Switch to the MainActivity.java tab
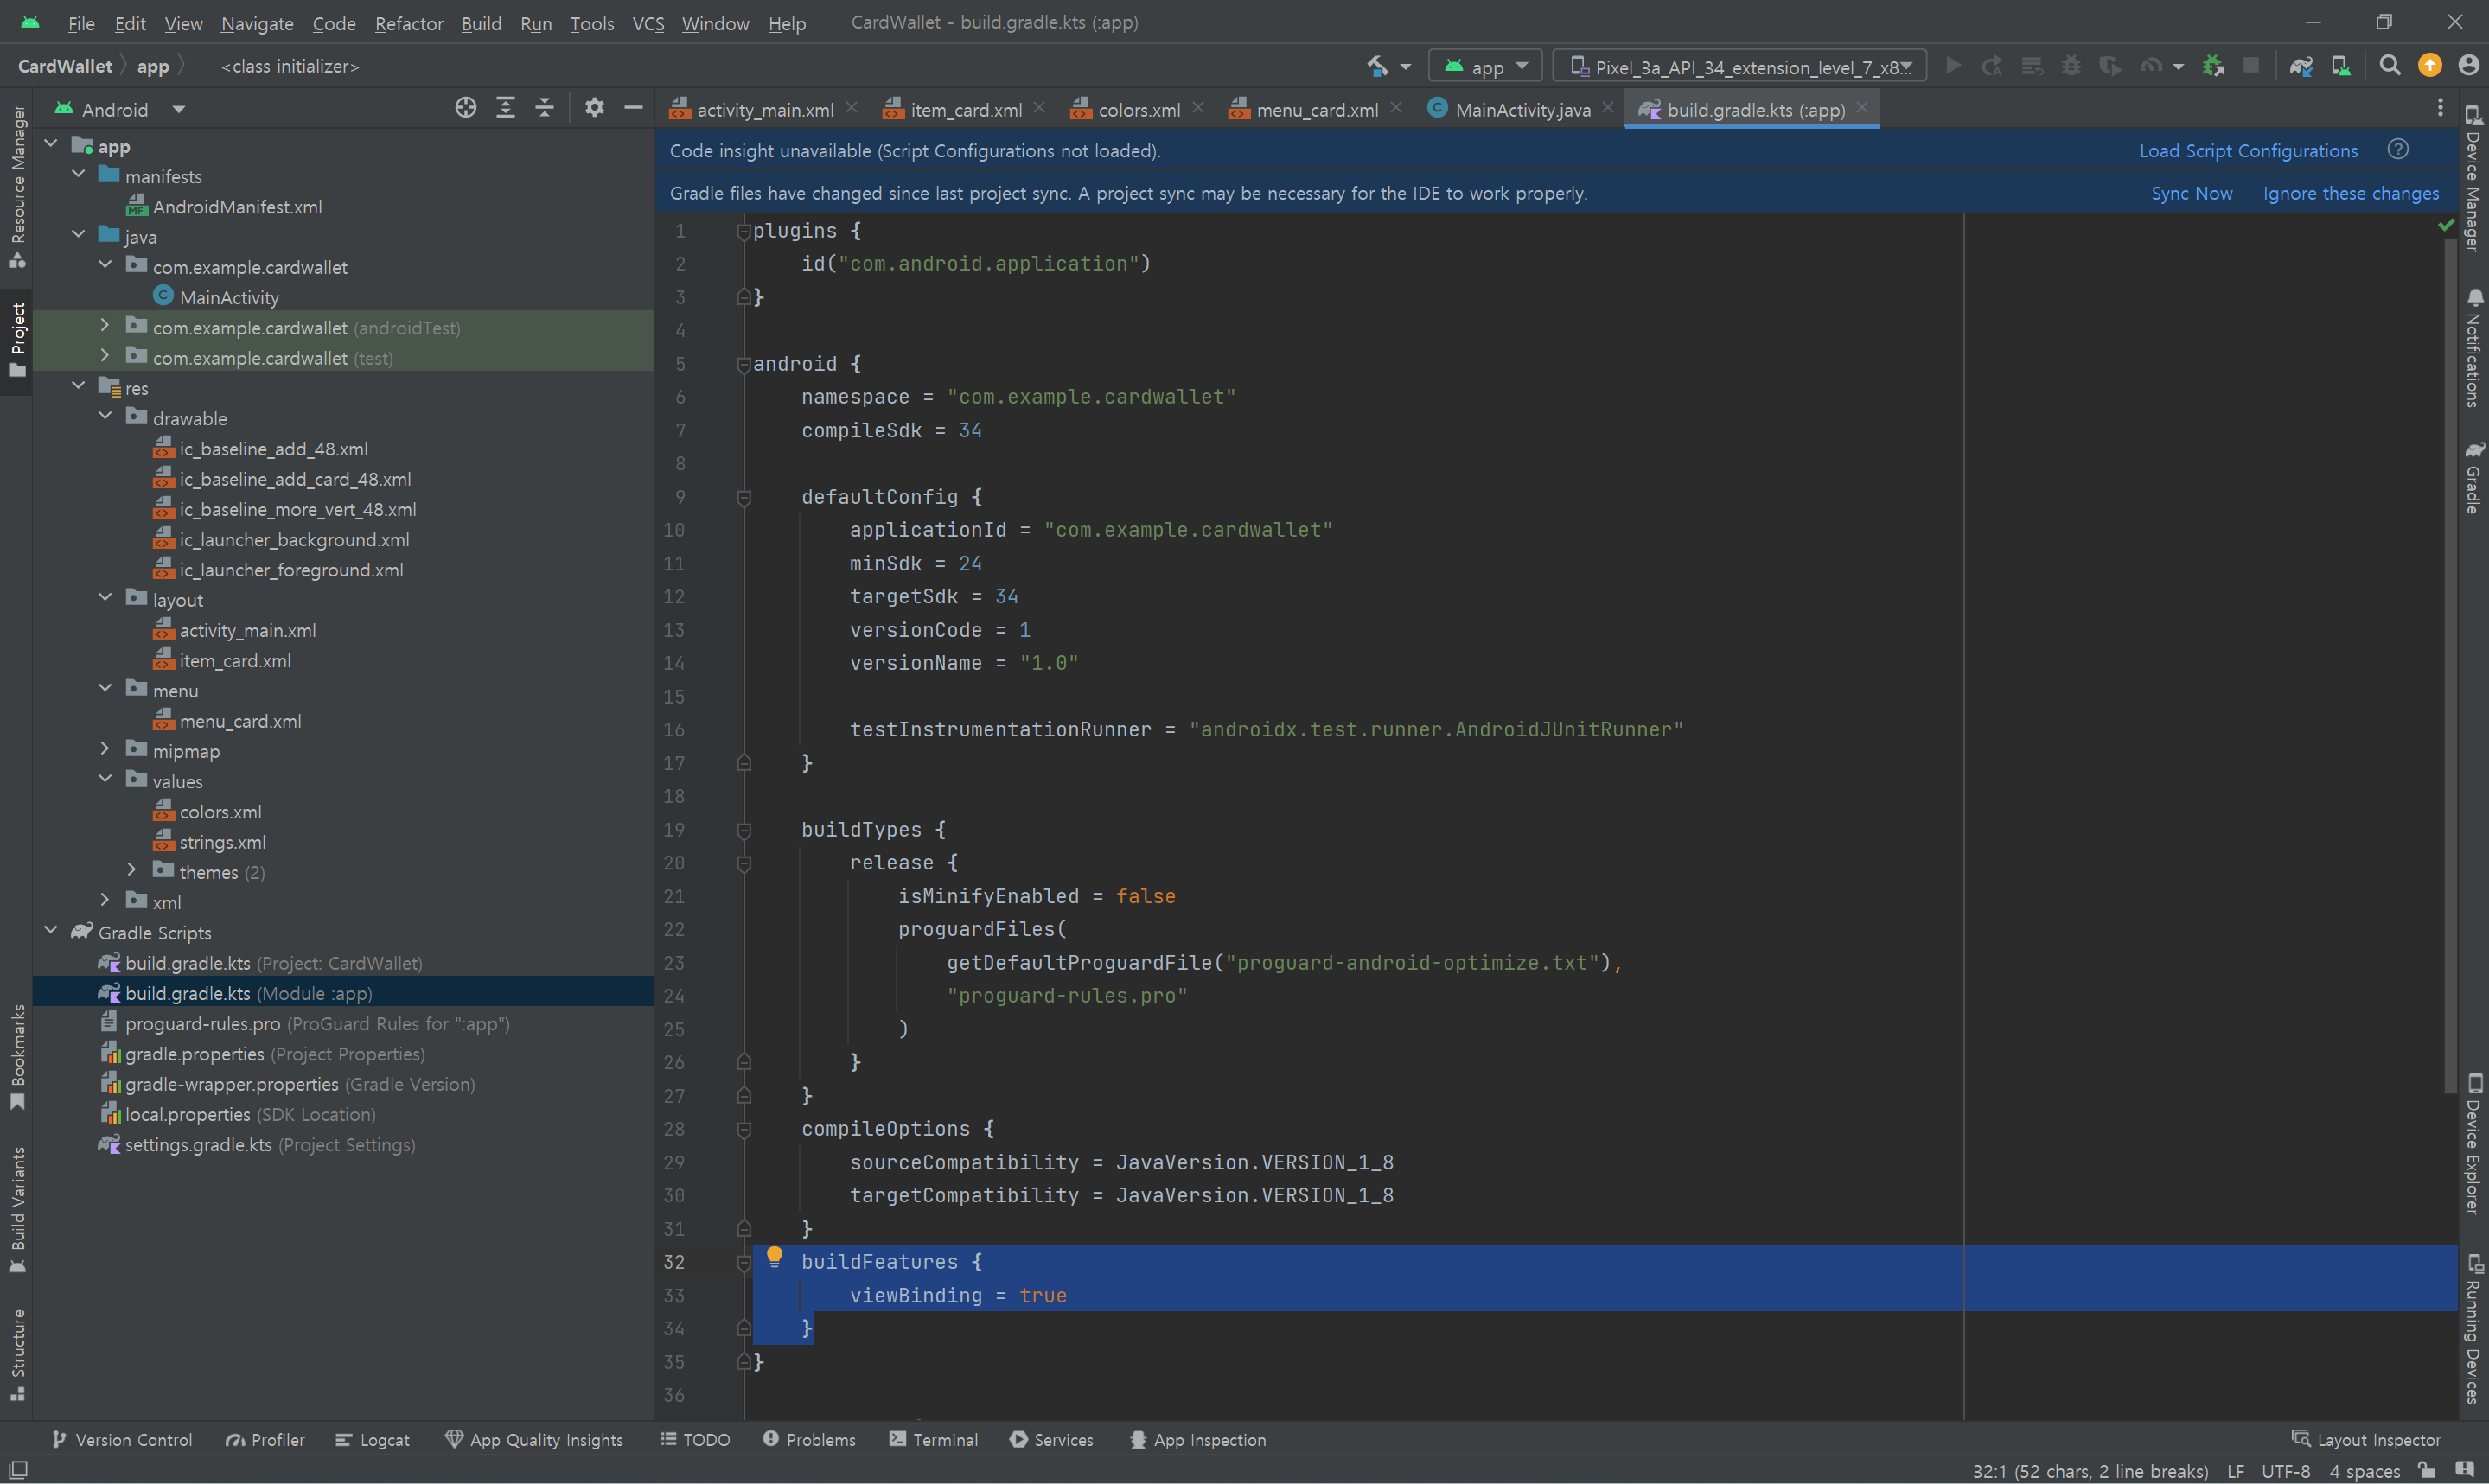2489x1484 pixels. 1521,110
